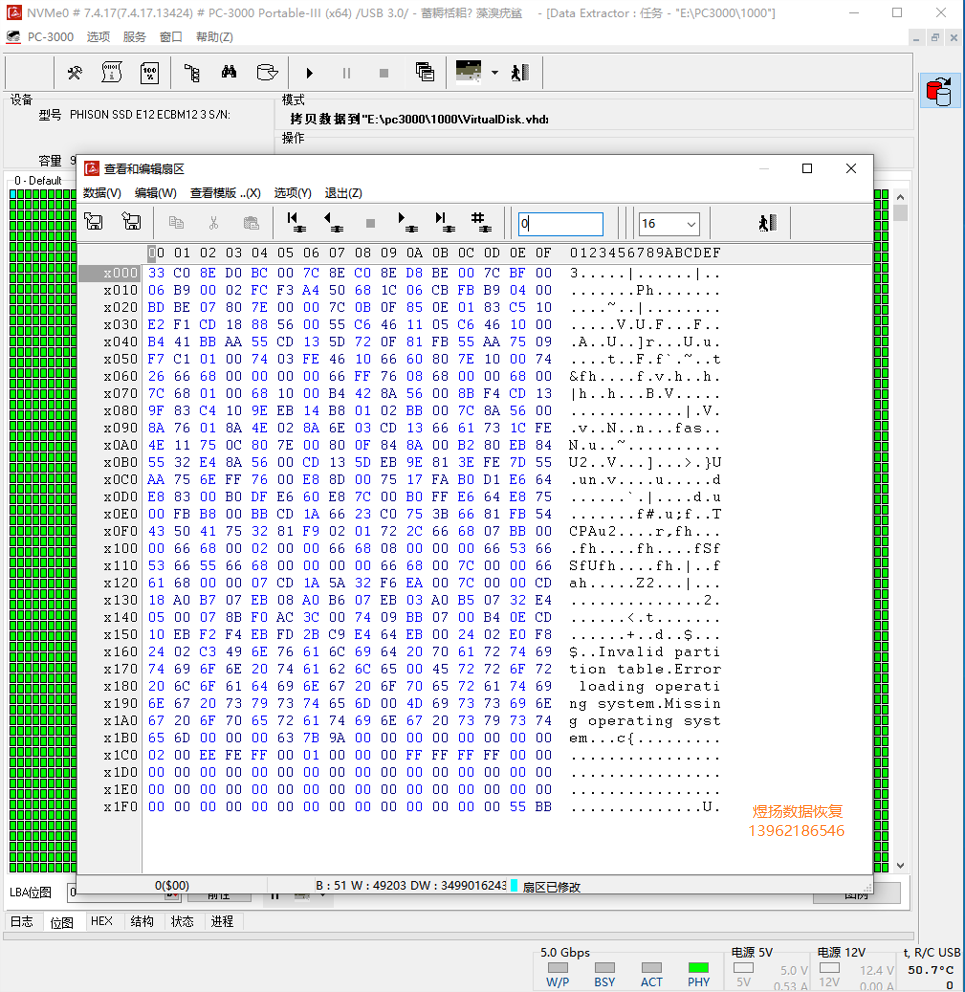Screen dimensions: 965x992
Task: Open the 帮助(Z) menu
Action: click(x=215, y=37)
